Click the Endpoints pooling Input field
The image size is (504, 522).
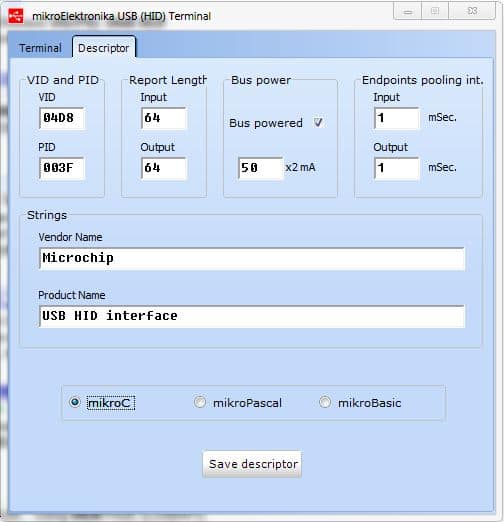(397, 118)
